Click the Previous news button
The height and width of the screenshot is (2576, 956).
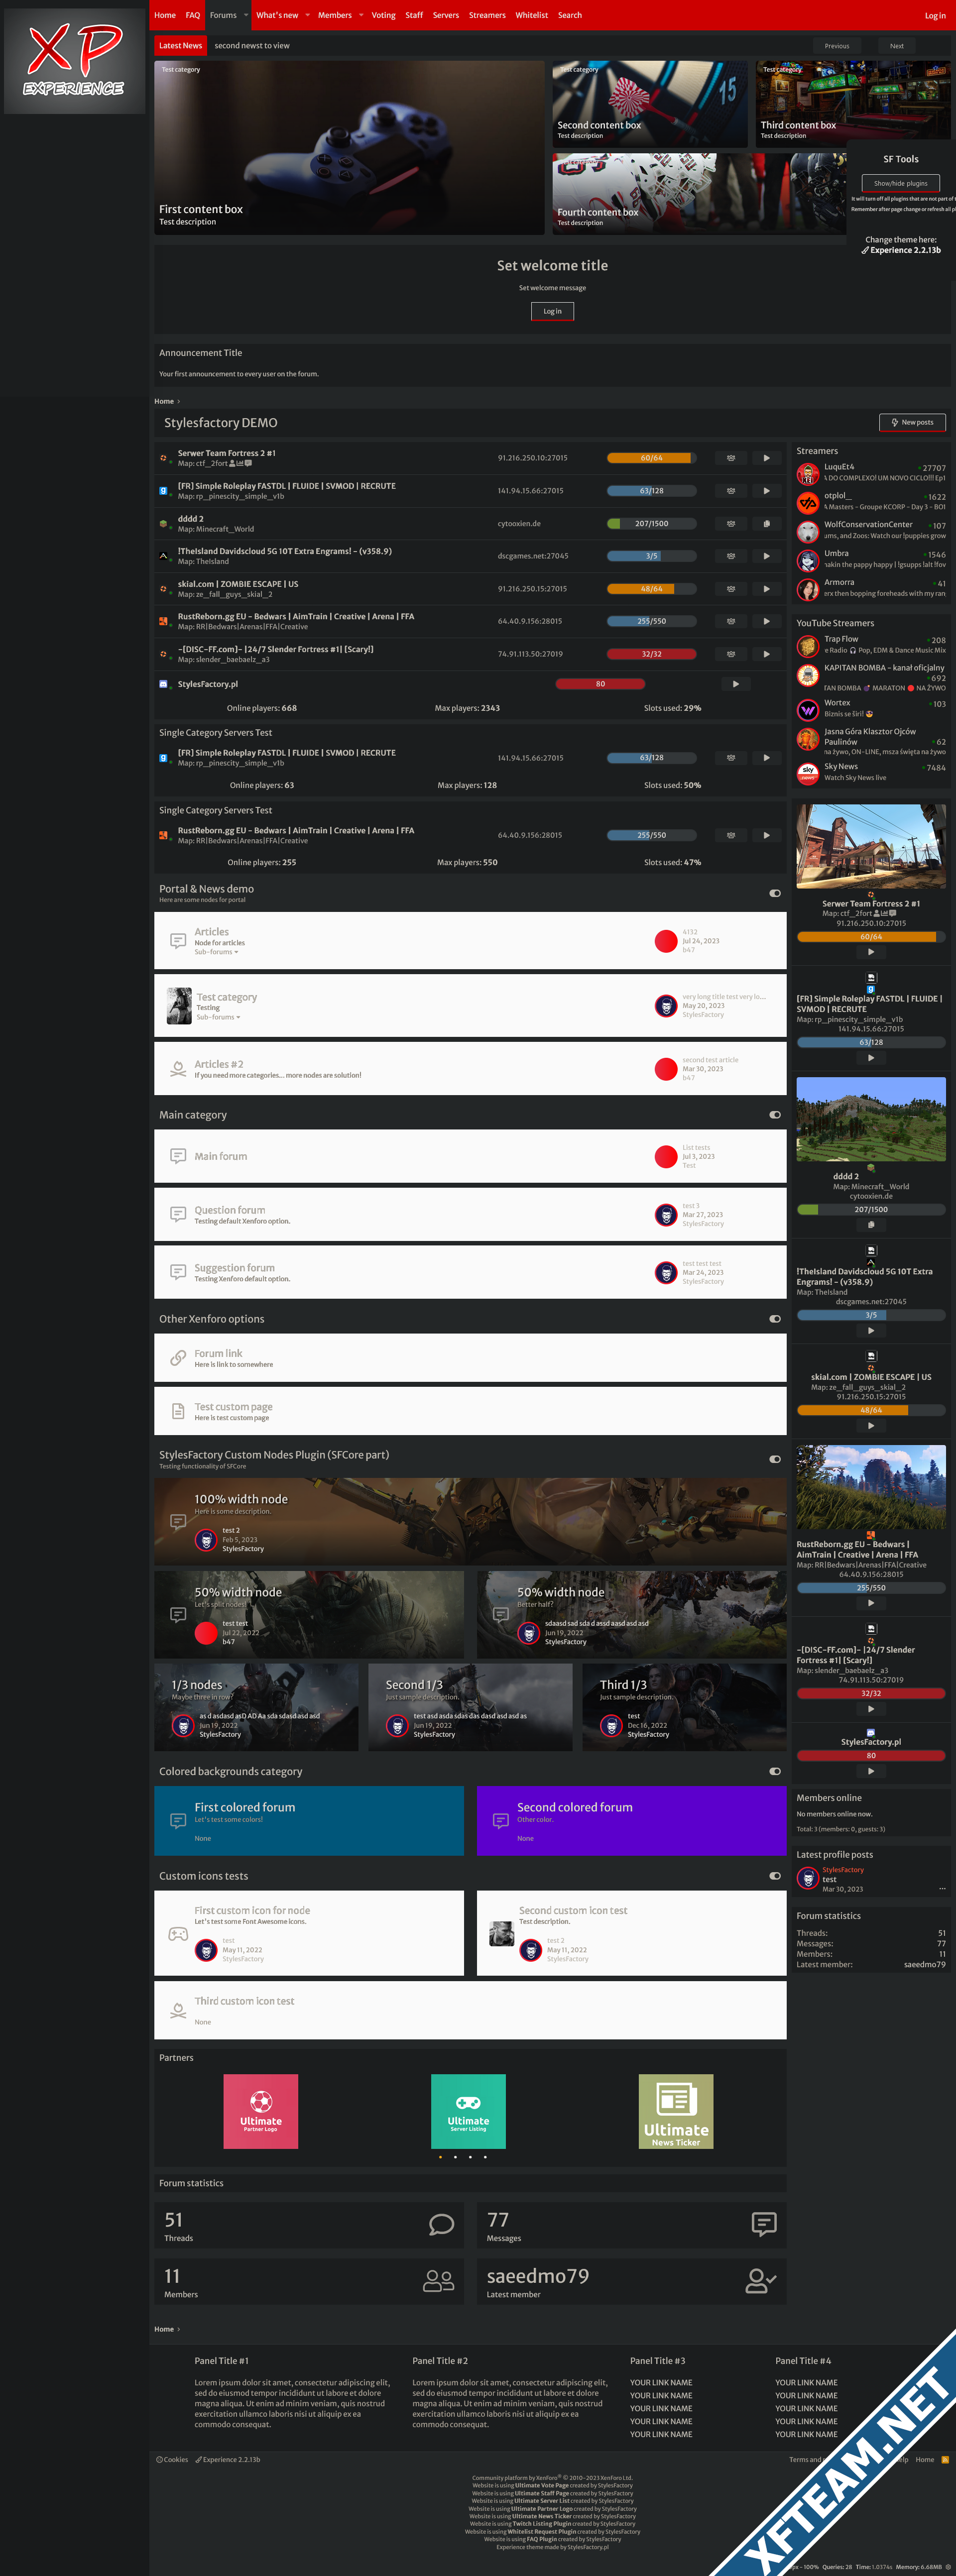coord(837,45)
